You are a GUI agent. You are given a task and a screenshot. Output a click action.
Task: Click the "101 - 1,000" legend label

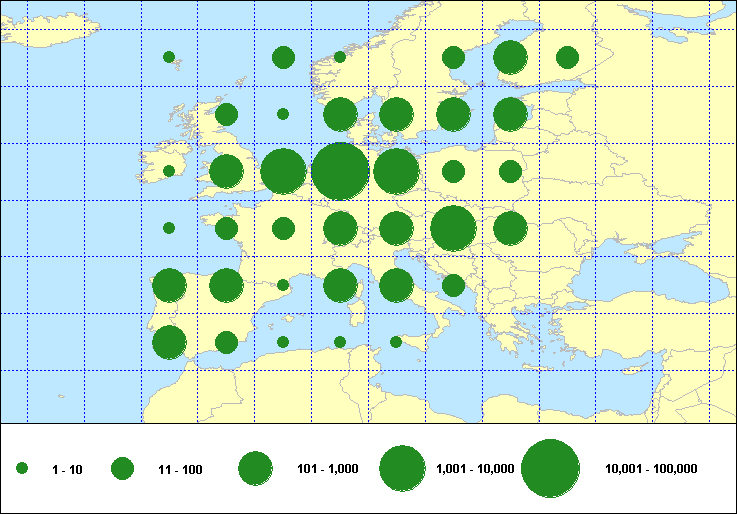(326, 469)
